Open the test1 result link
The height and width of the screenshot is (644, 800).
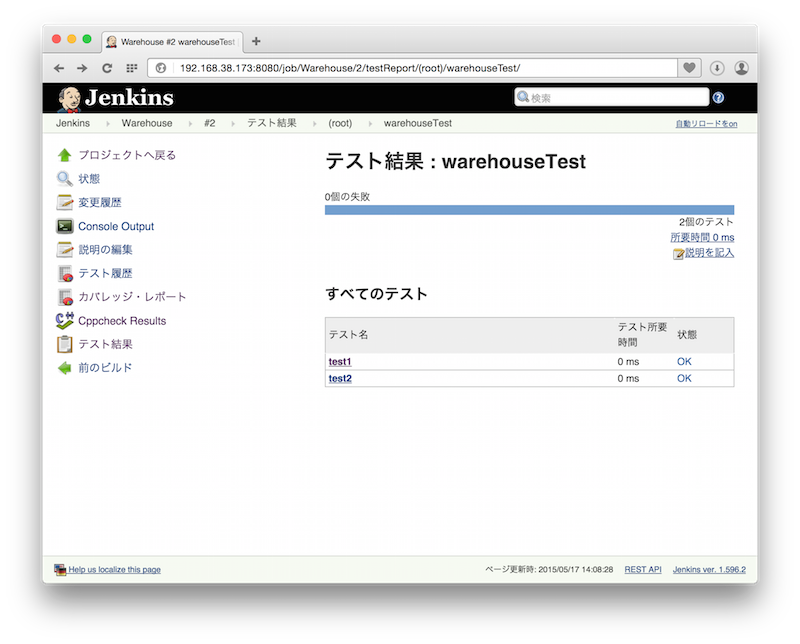point(339,361)
